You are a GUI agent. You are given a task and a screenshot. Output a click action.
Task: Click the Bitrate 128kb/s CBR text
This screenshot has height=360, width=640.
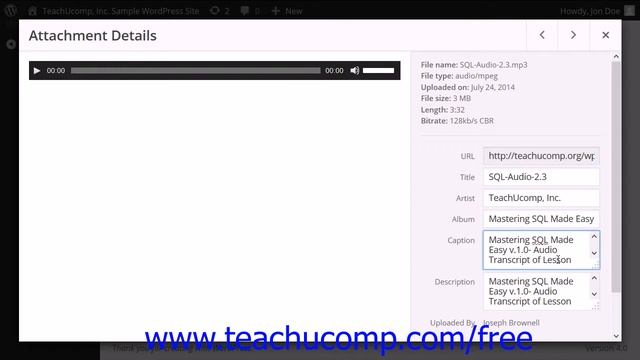click(x=457, y=121)
